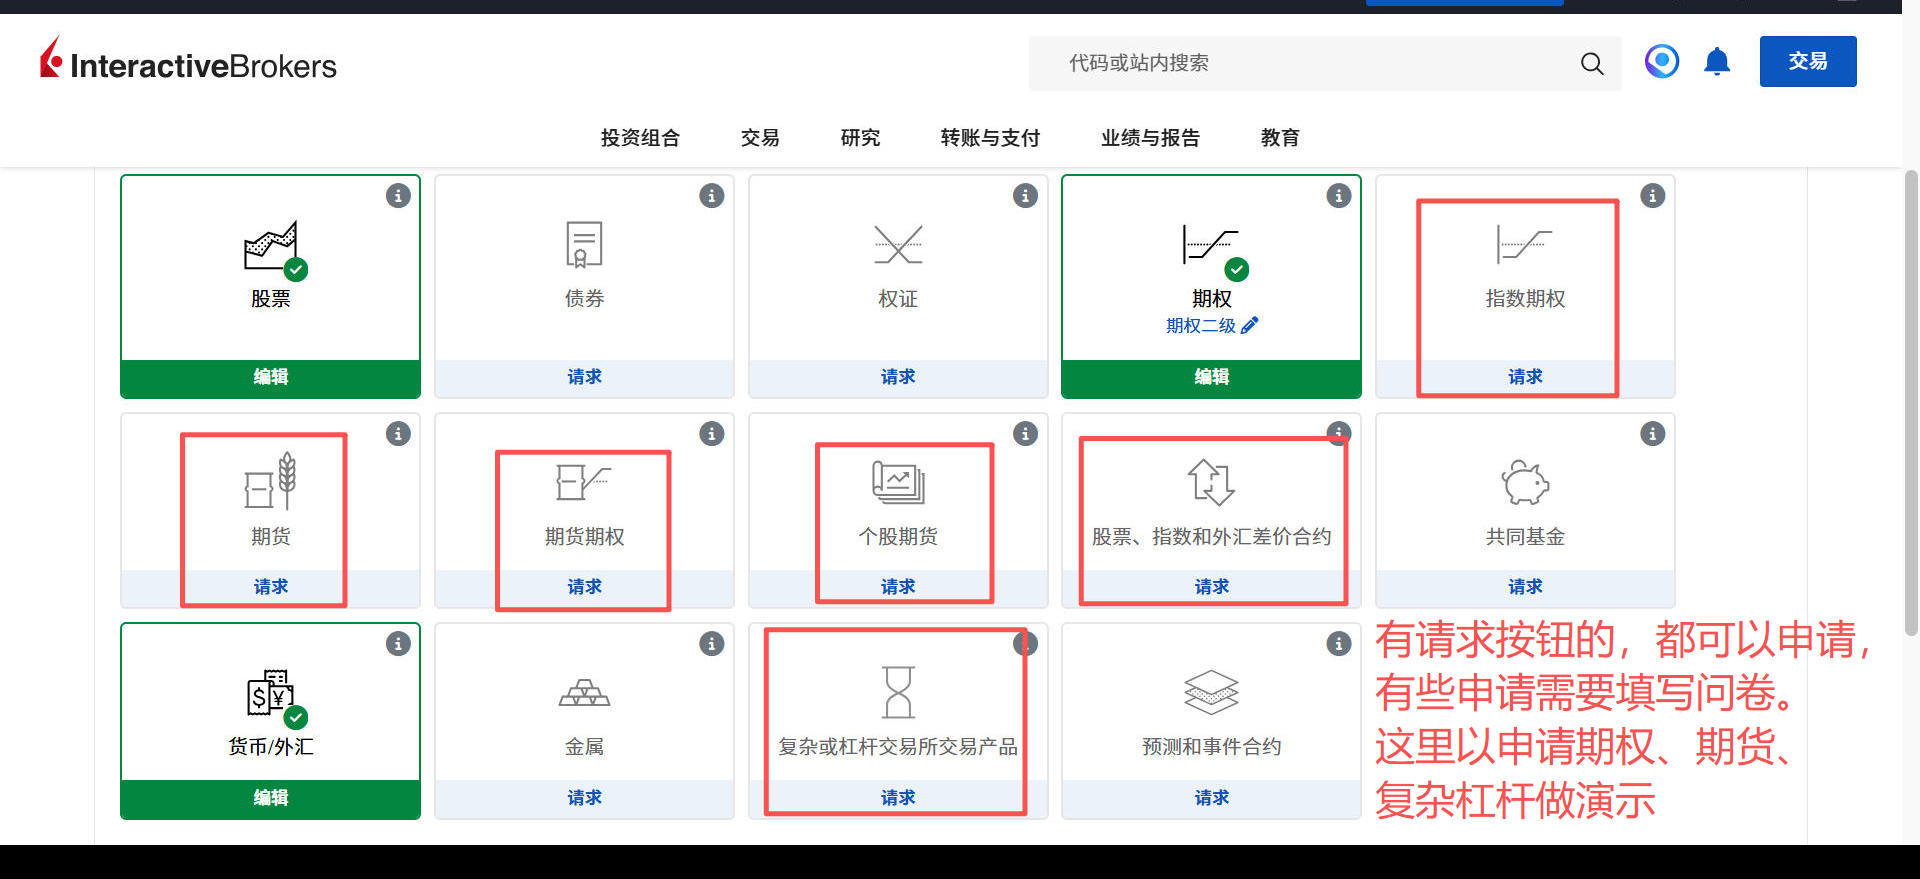Viewport: 1920px width, 879px height.
Task: Focus the 代码或站内搜索 search field
Action: click(1300, 63)
